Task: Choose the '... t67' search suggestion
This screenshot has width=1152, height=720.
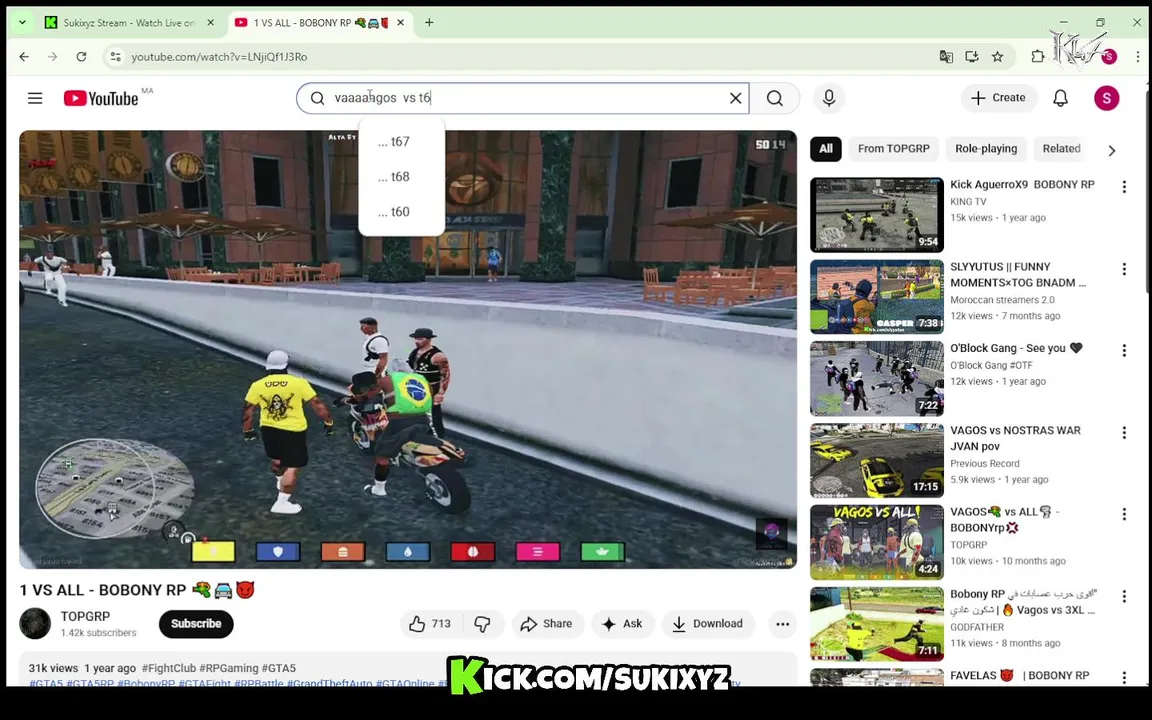Action: coord(401,141)
